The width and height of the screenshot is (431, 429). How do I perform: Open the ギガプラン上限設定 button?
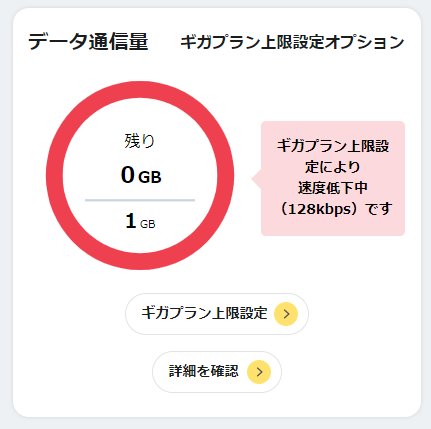point(217,314)
